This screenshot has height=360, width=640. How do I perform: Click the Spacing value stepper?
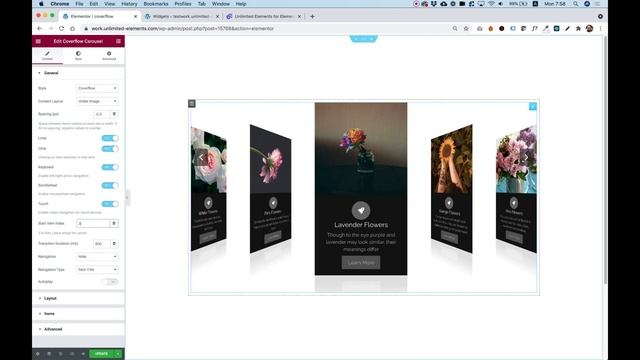pyautogui.click(x=114, y=114)
